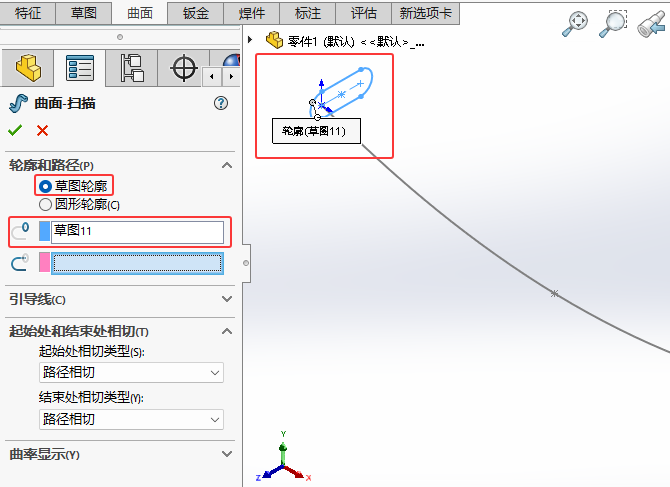Click the 轮廓(草图11) callout label
Image resolution: width=670 pixels, height=487 pixels.
(x=316, y=131)
